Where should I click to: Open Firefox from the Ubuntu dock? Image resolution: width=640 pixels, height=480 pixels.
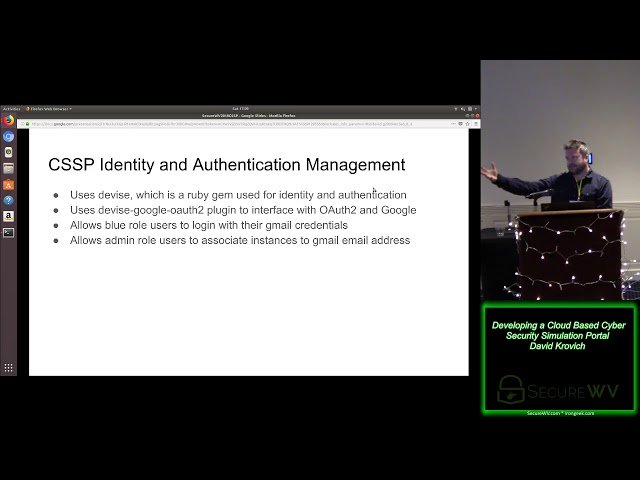pyautogui.click(x=8, y=121)
